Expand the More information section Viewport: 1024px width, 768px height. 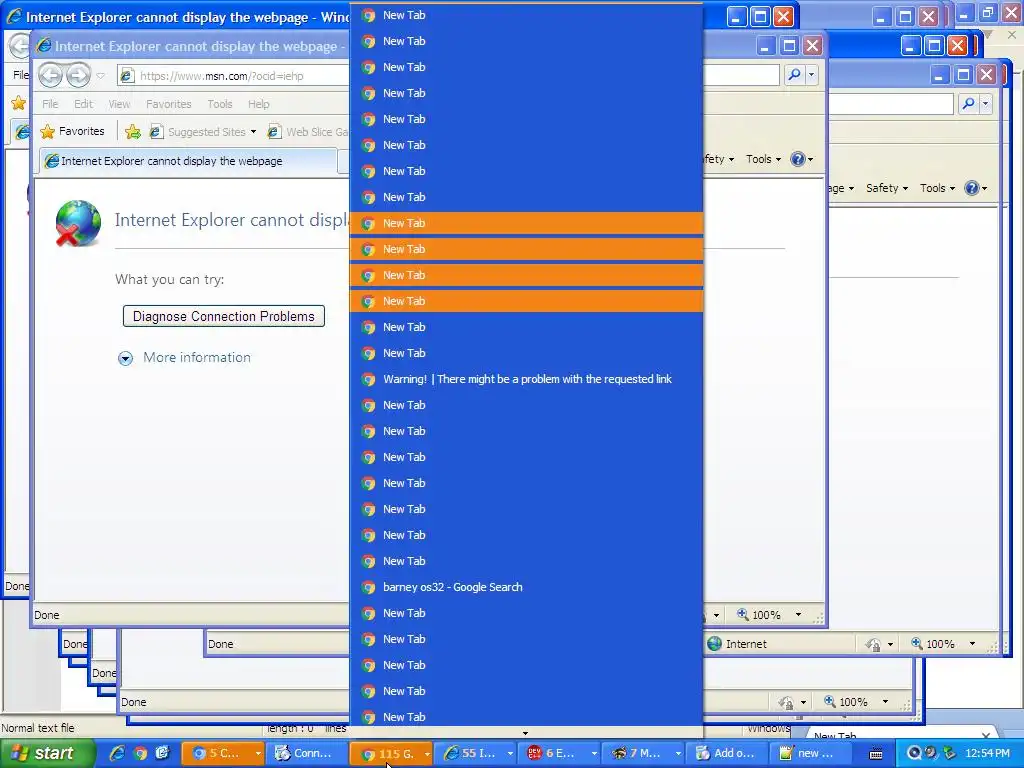click(x=125, y=358)
